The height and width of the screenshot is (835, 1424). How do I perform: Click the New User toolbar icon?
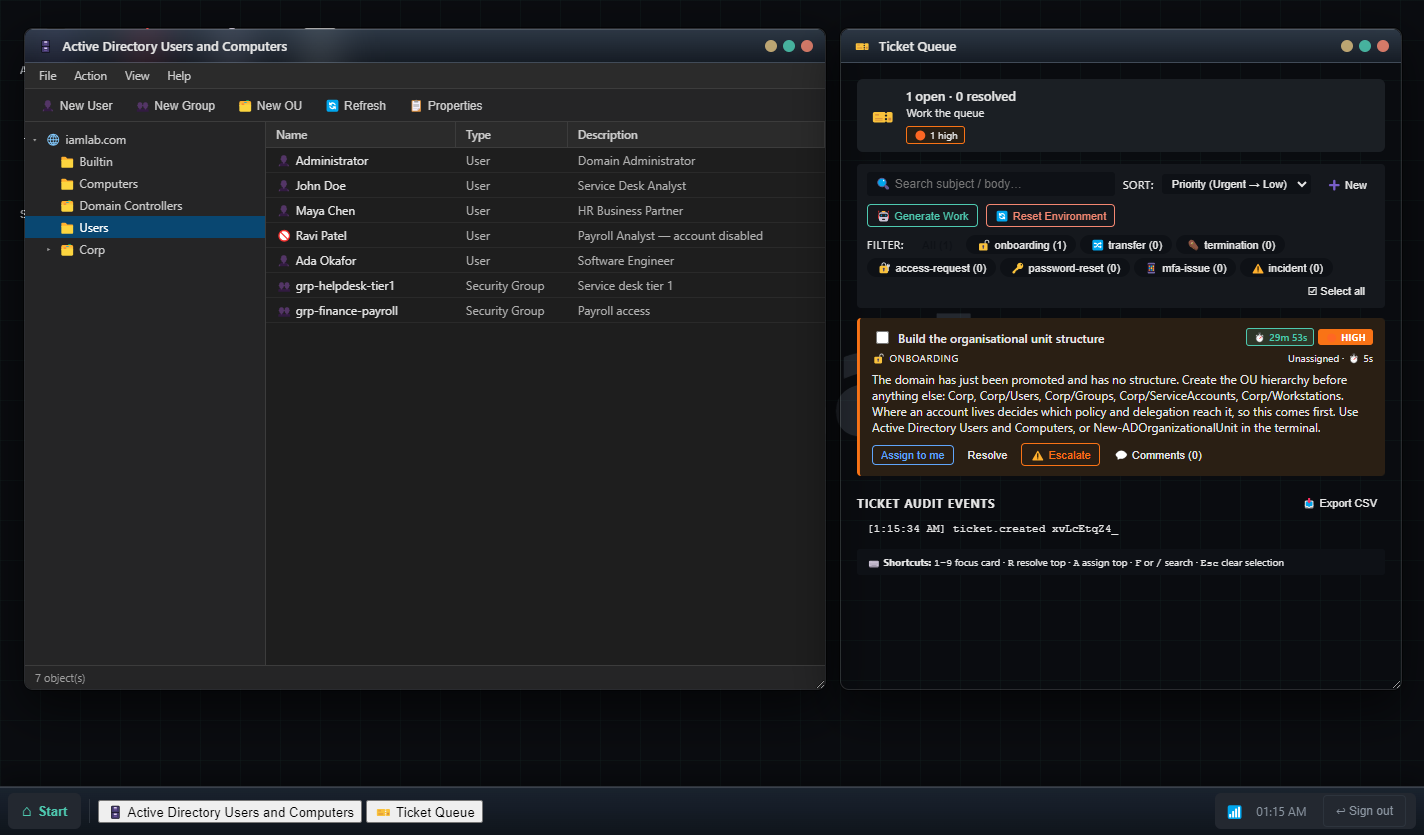click(47, 106)
